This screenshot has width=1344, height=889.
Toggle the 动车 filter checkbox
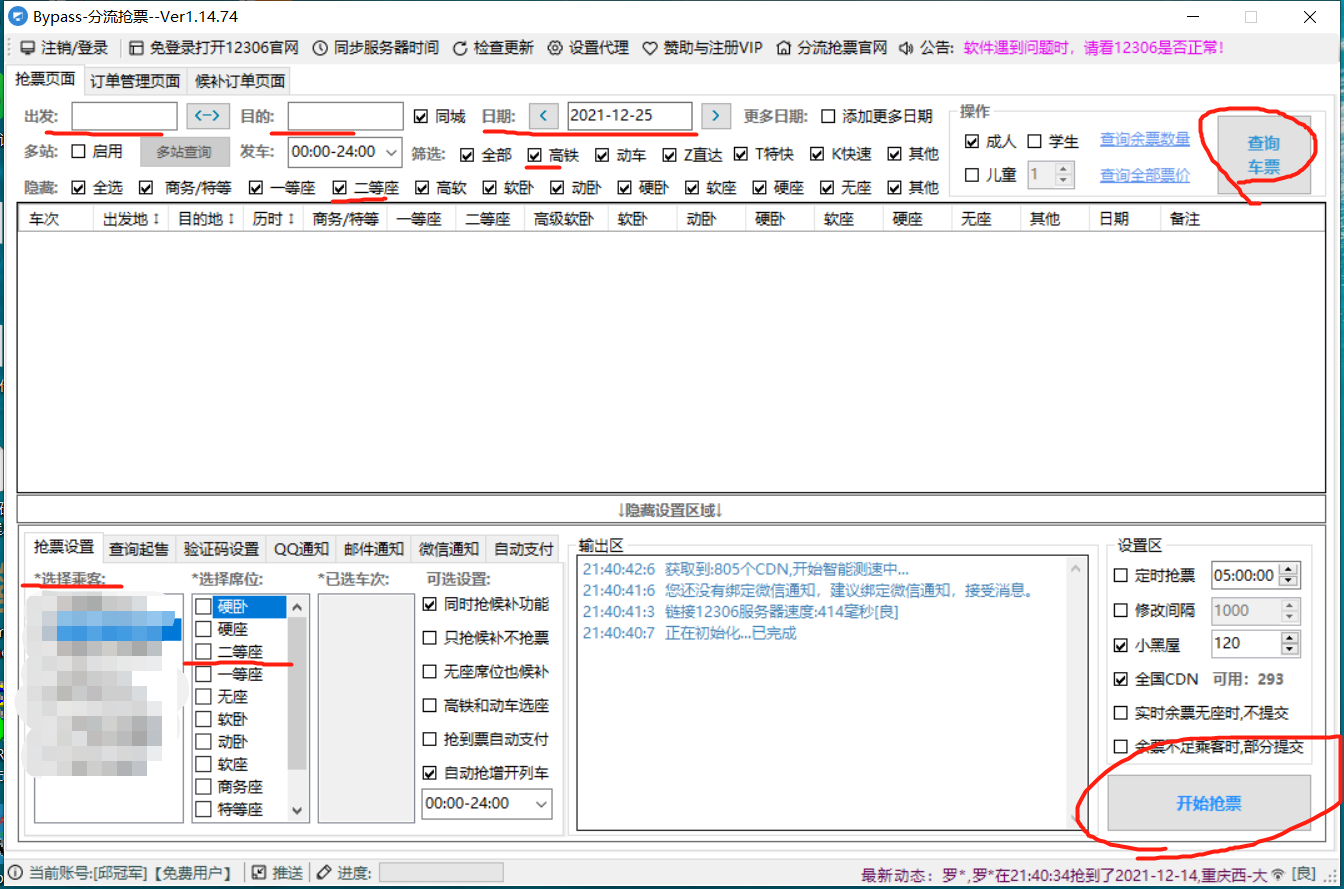(x=602, y=155)
